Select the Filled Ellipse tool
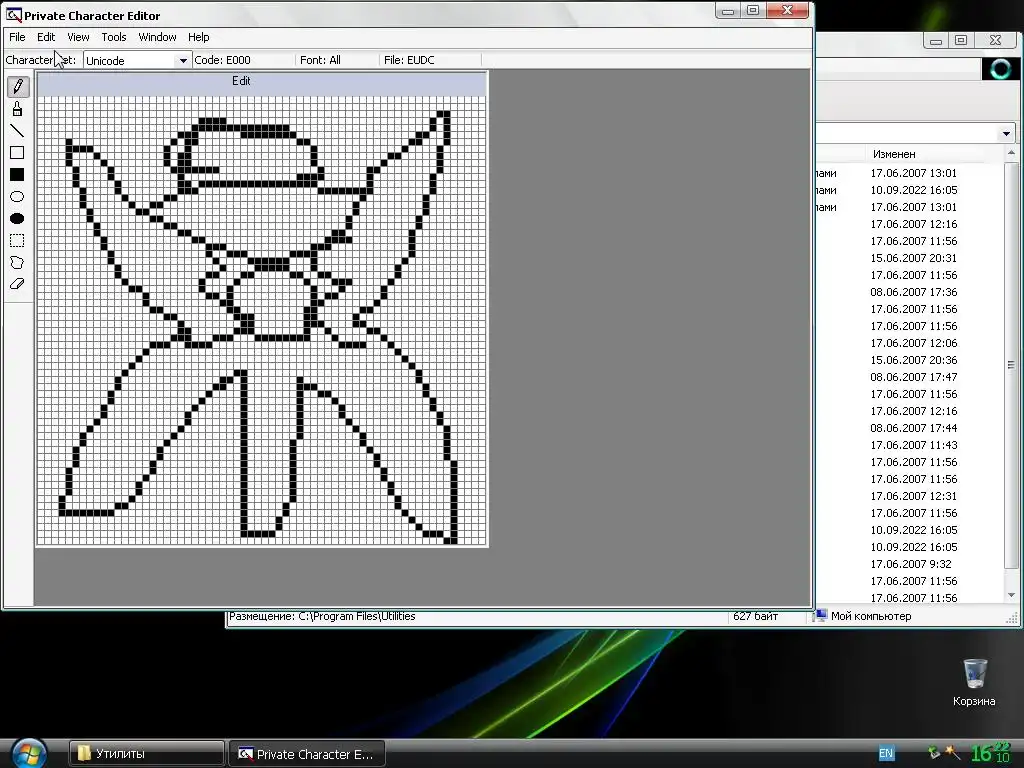The height and width of the screenshot is (768, 1024). coord(18,218)
